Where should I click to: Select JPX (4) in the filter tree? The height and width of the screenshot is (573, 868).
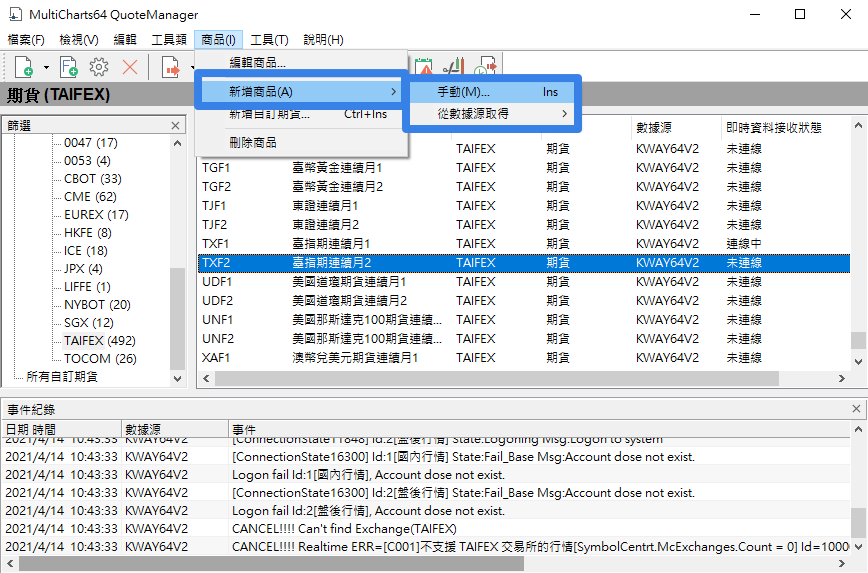click(x=83, y=269)
